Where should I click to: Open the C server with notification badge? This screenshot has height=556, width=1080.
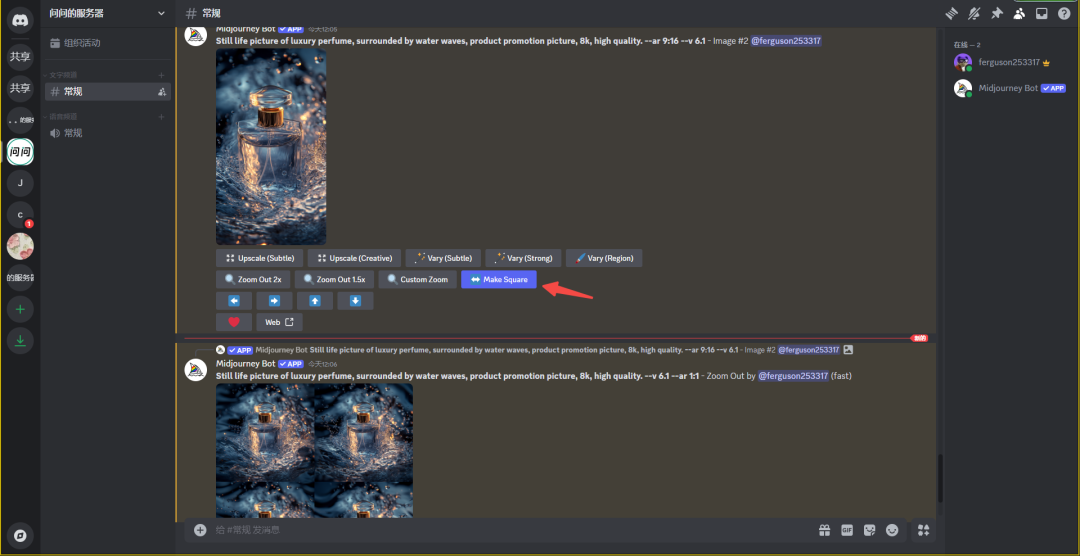20,215
